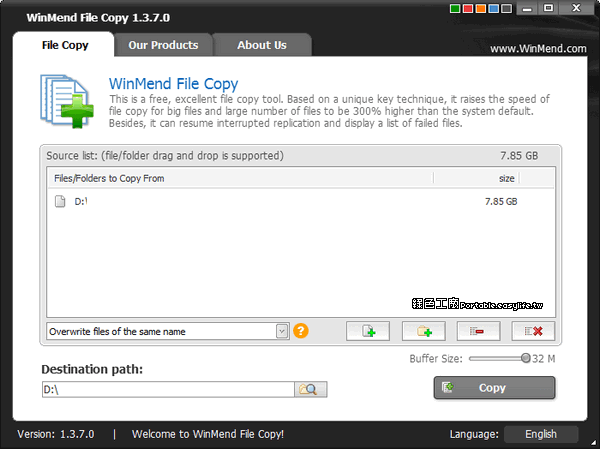Click the 'Files/Folders to Copy From' column header

point(241,178)
